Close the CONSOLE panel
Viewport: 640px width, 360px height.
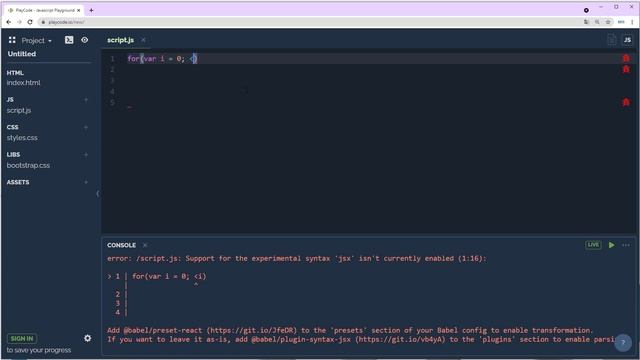pyautogui.click(x=145, y=245)
